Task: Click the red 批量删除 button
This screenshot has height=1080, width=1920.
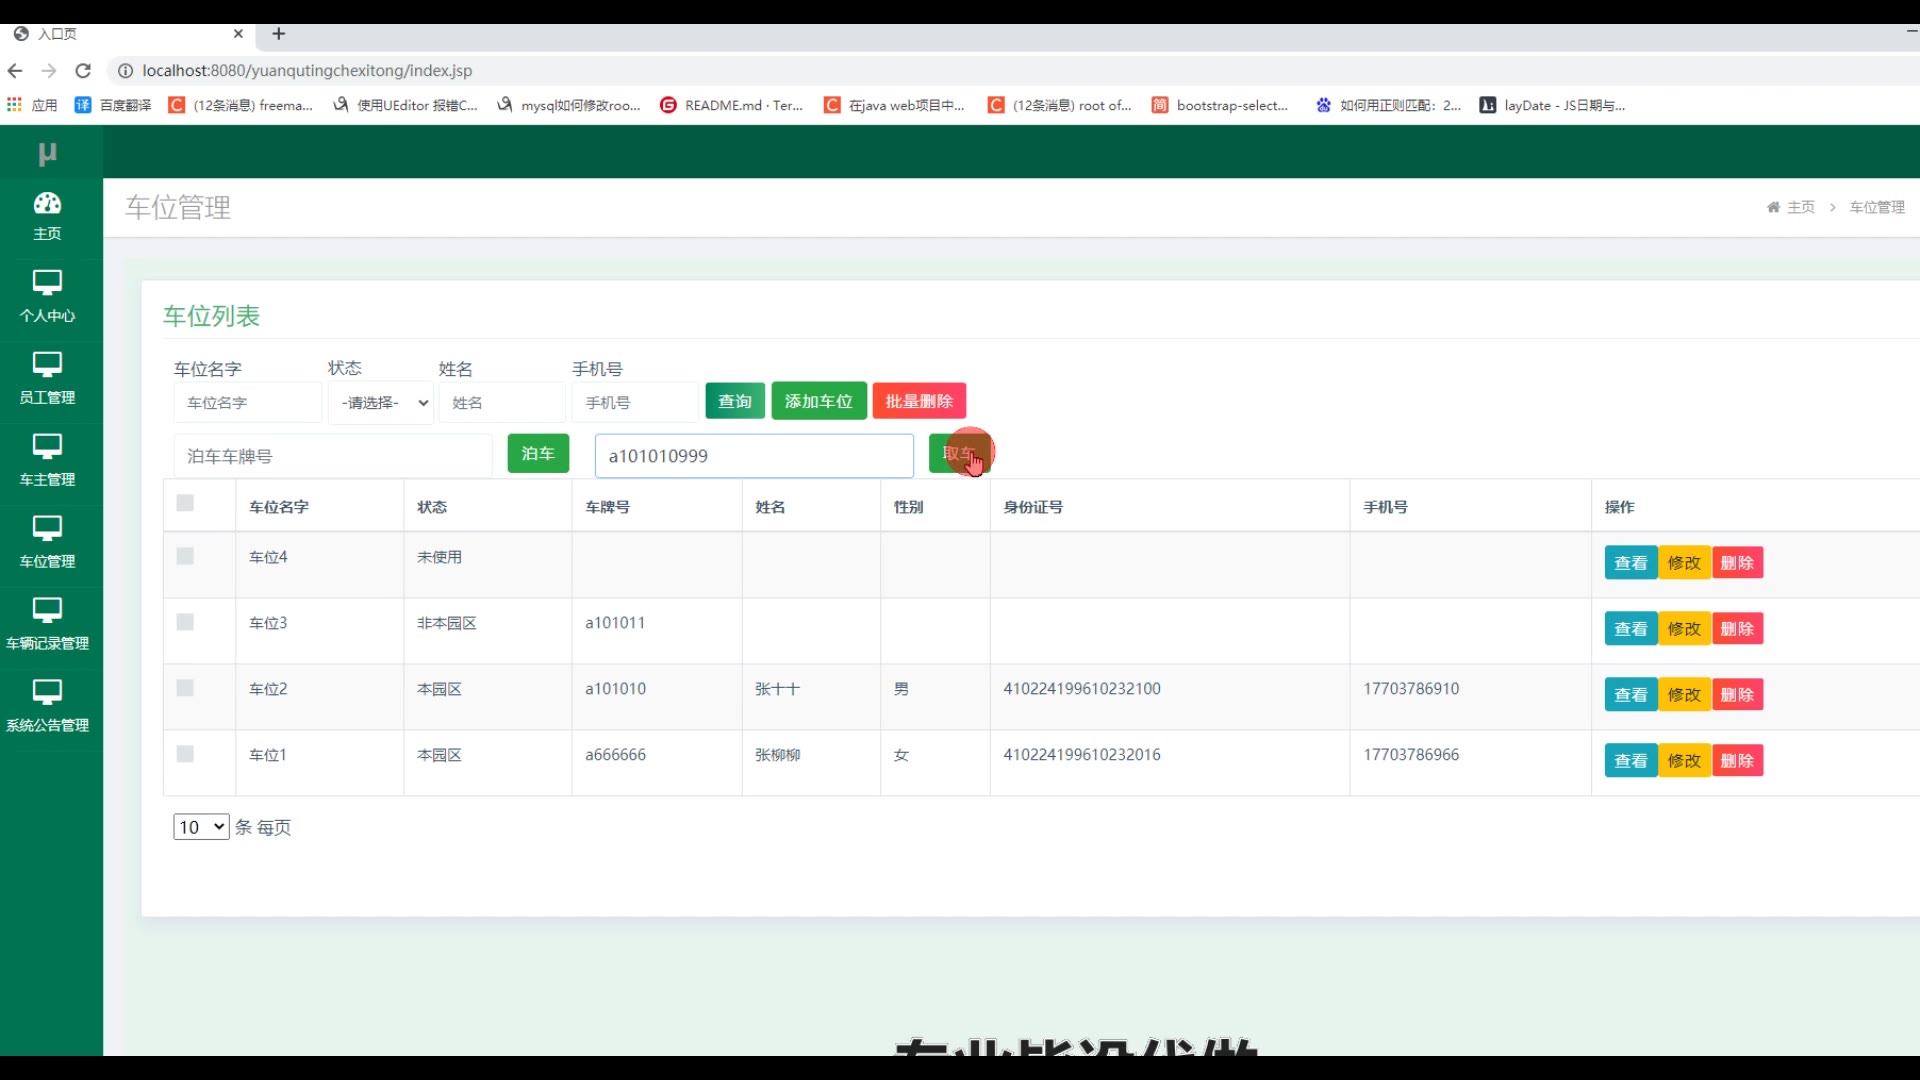Action: (x=918, y=401)
